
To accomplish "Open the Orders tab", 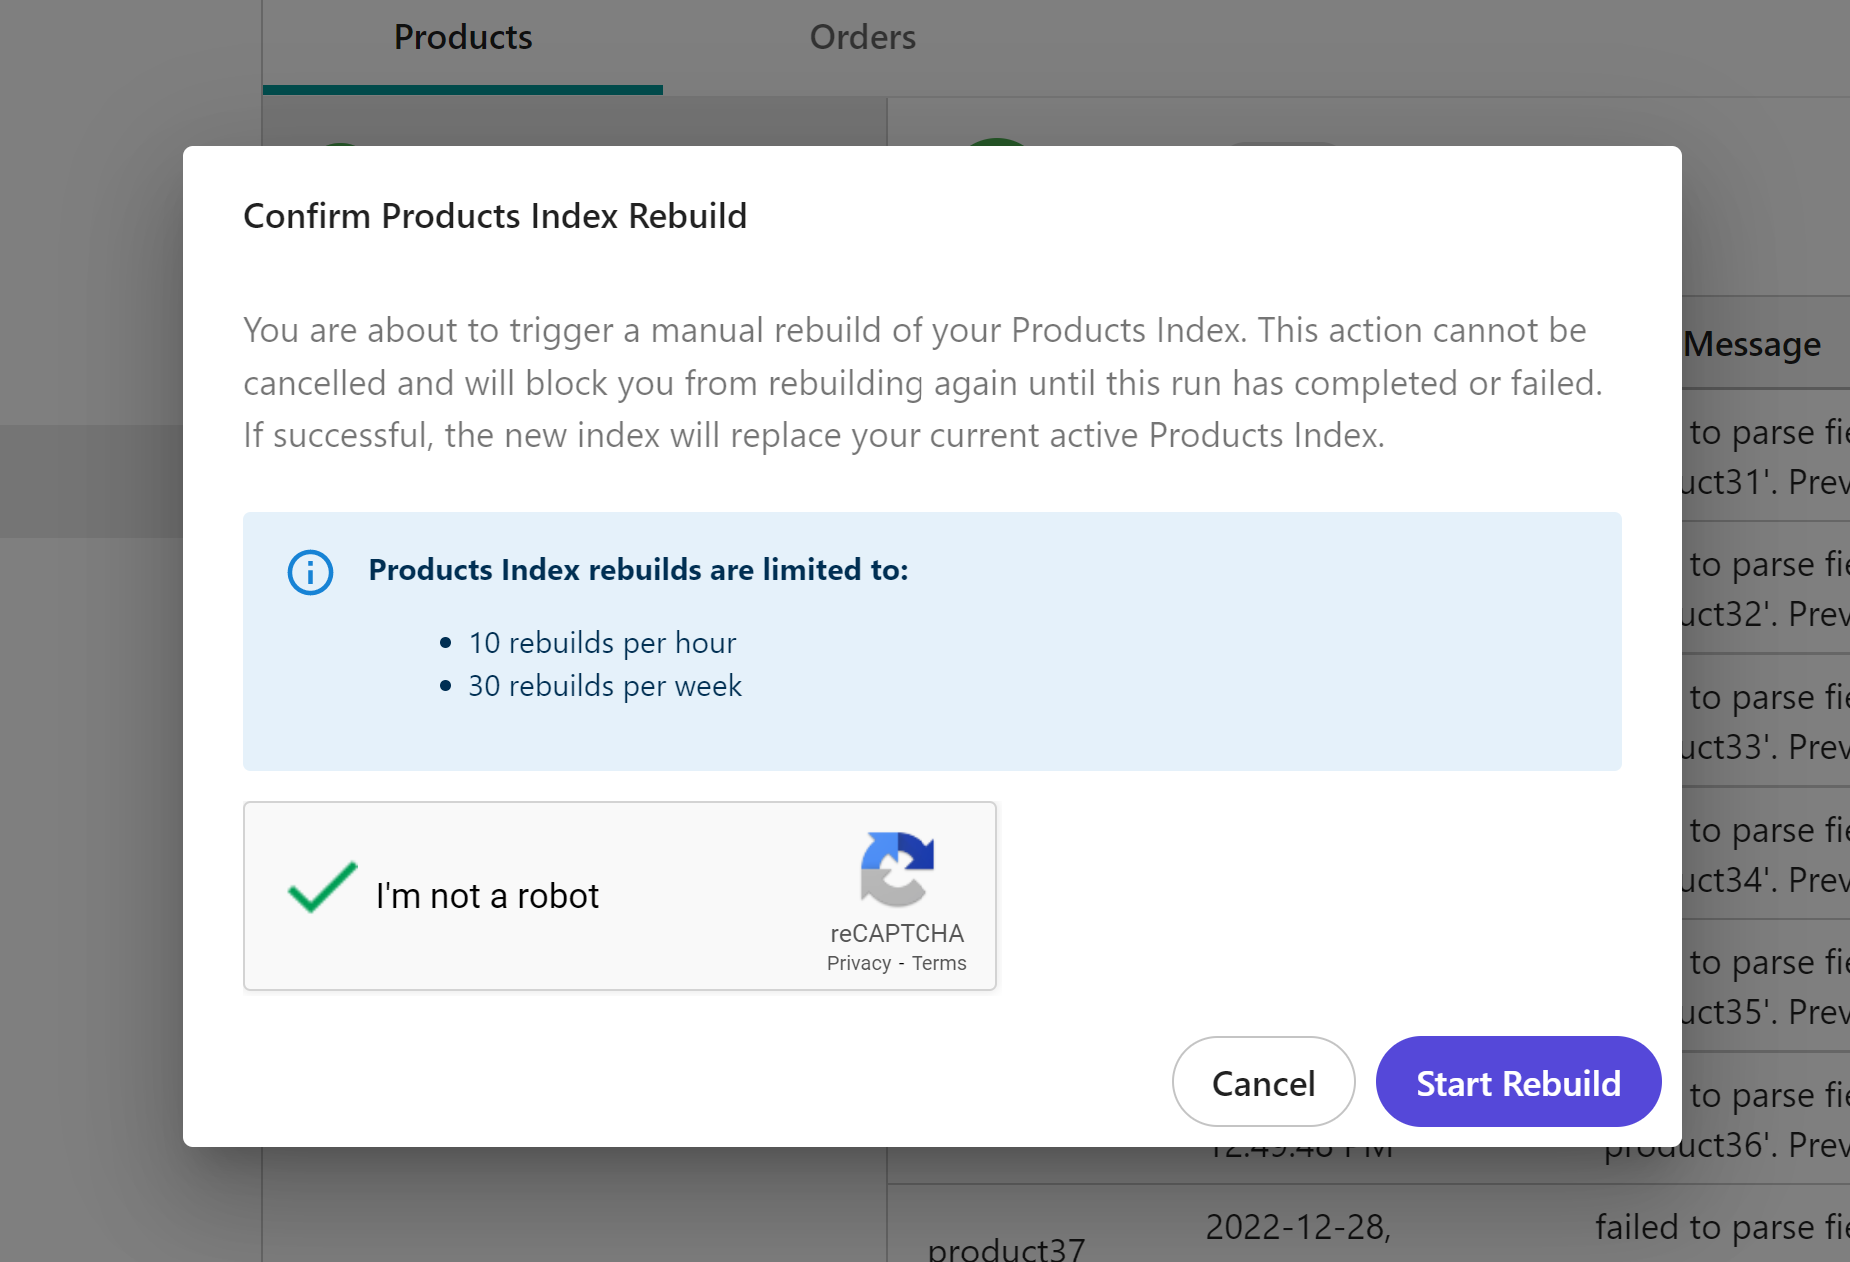I will point(862,38).
